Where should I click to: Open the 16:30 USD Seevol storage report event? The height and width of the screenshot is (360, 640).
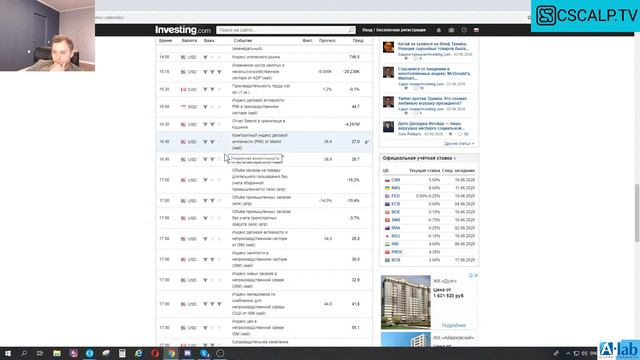pyautogui.click(x=258, y=124)
